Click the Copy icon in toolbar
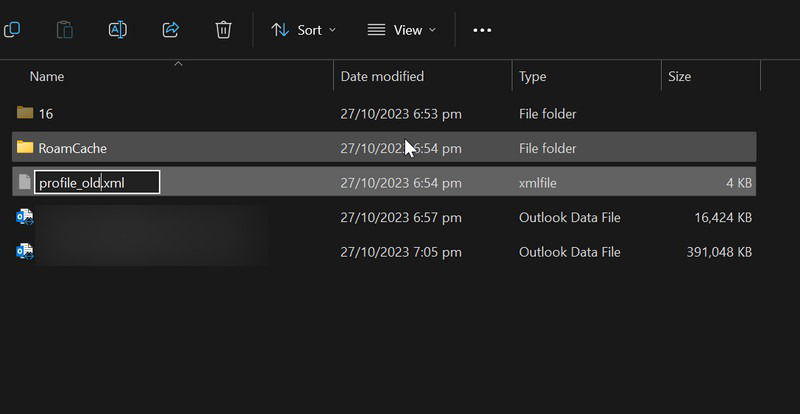The image size is (800, 414). coord(11,30)
